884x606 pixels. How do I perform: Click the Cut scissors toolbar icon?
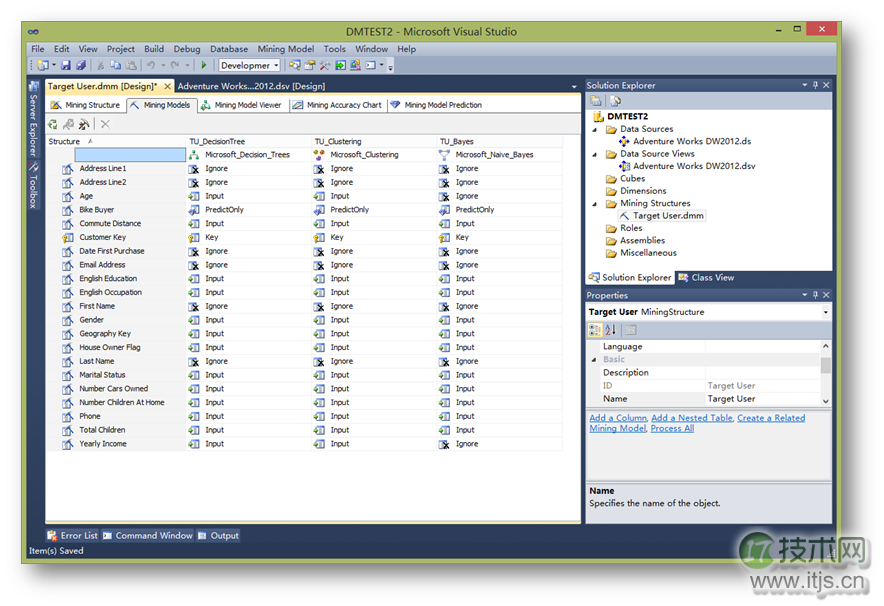[100, 65]
